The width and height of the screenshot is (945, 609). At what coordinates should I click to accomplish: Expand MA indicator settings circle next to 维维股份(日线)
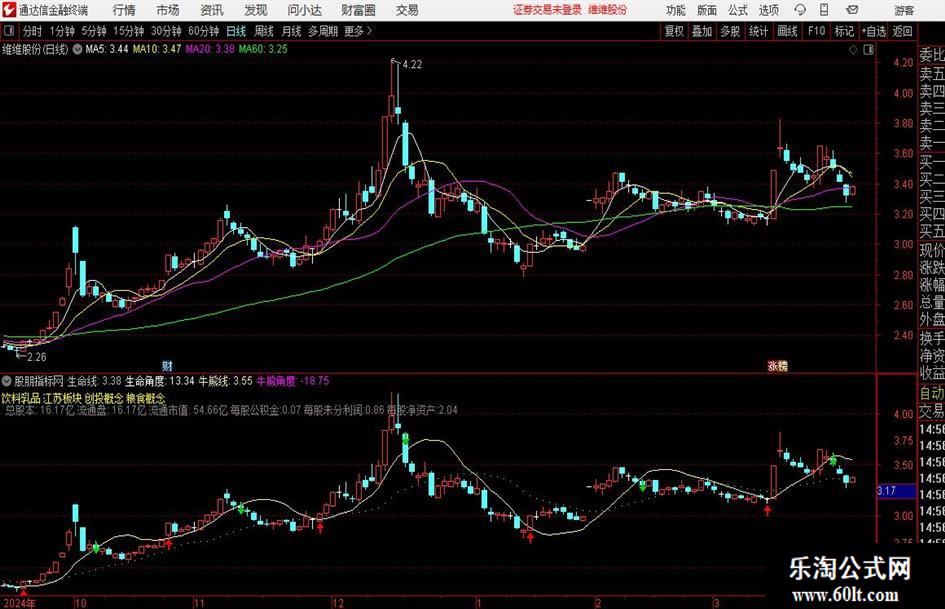pos(77,49)
